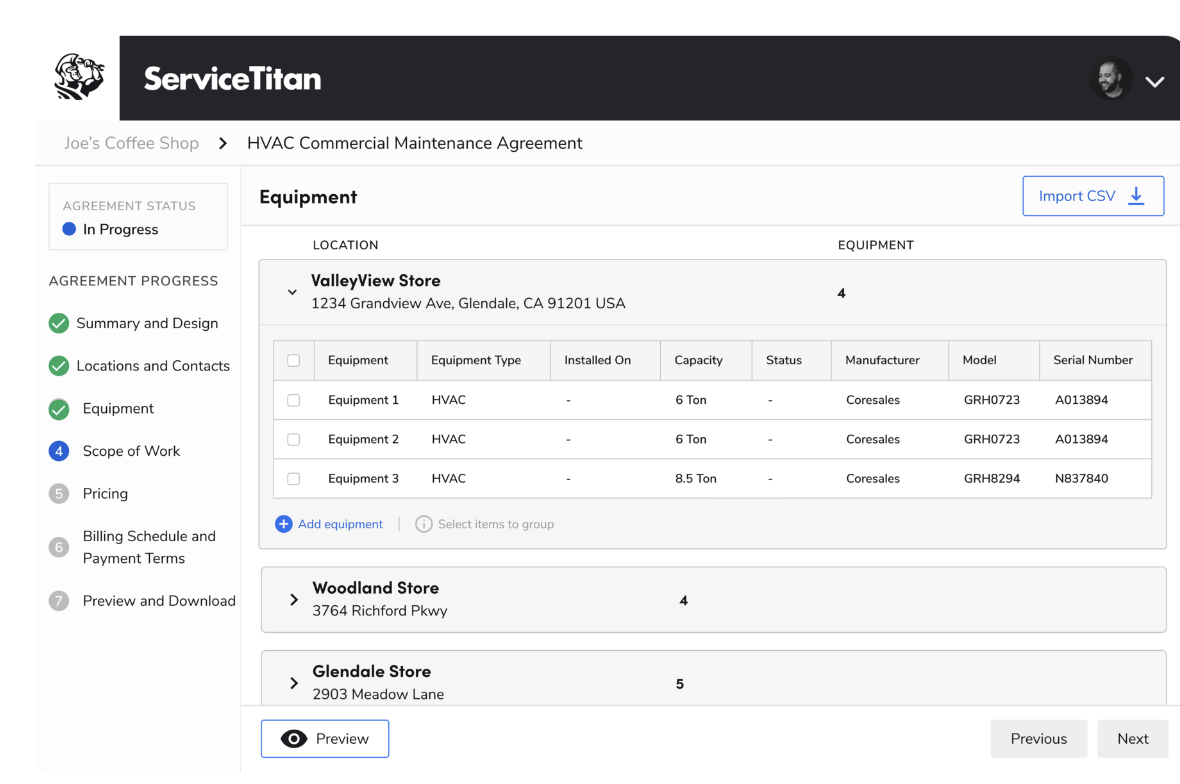
Task: Click the download arrow icon in Import CSV
Action: tap(1136, 196)
